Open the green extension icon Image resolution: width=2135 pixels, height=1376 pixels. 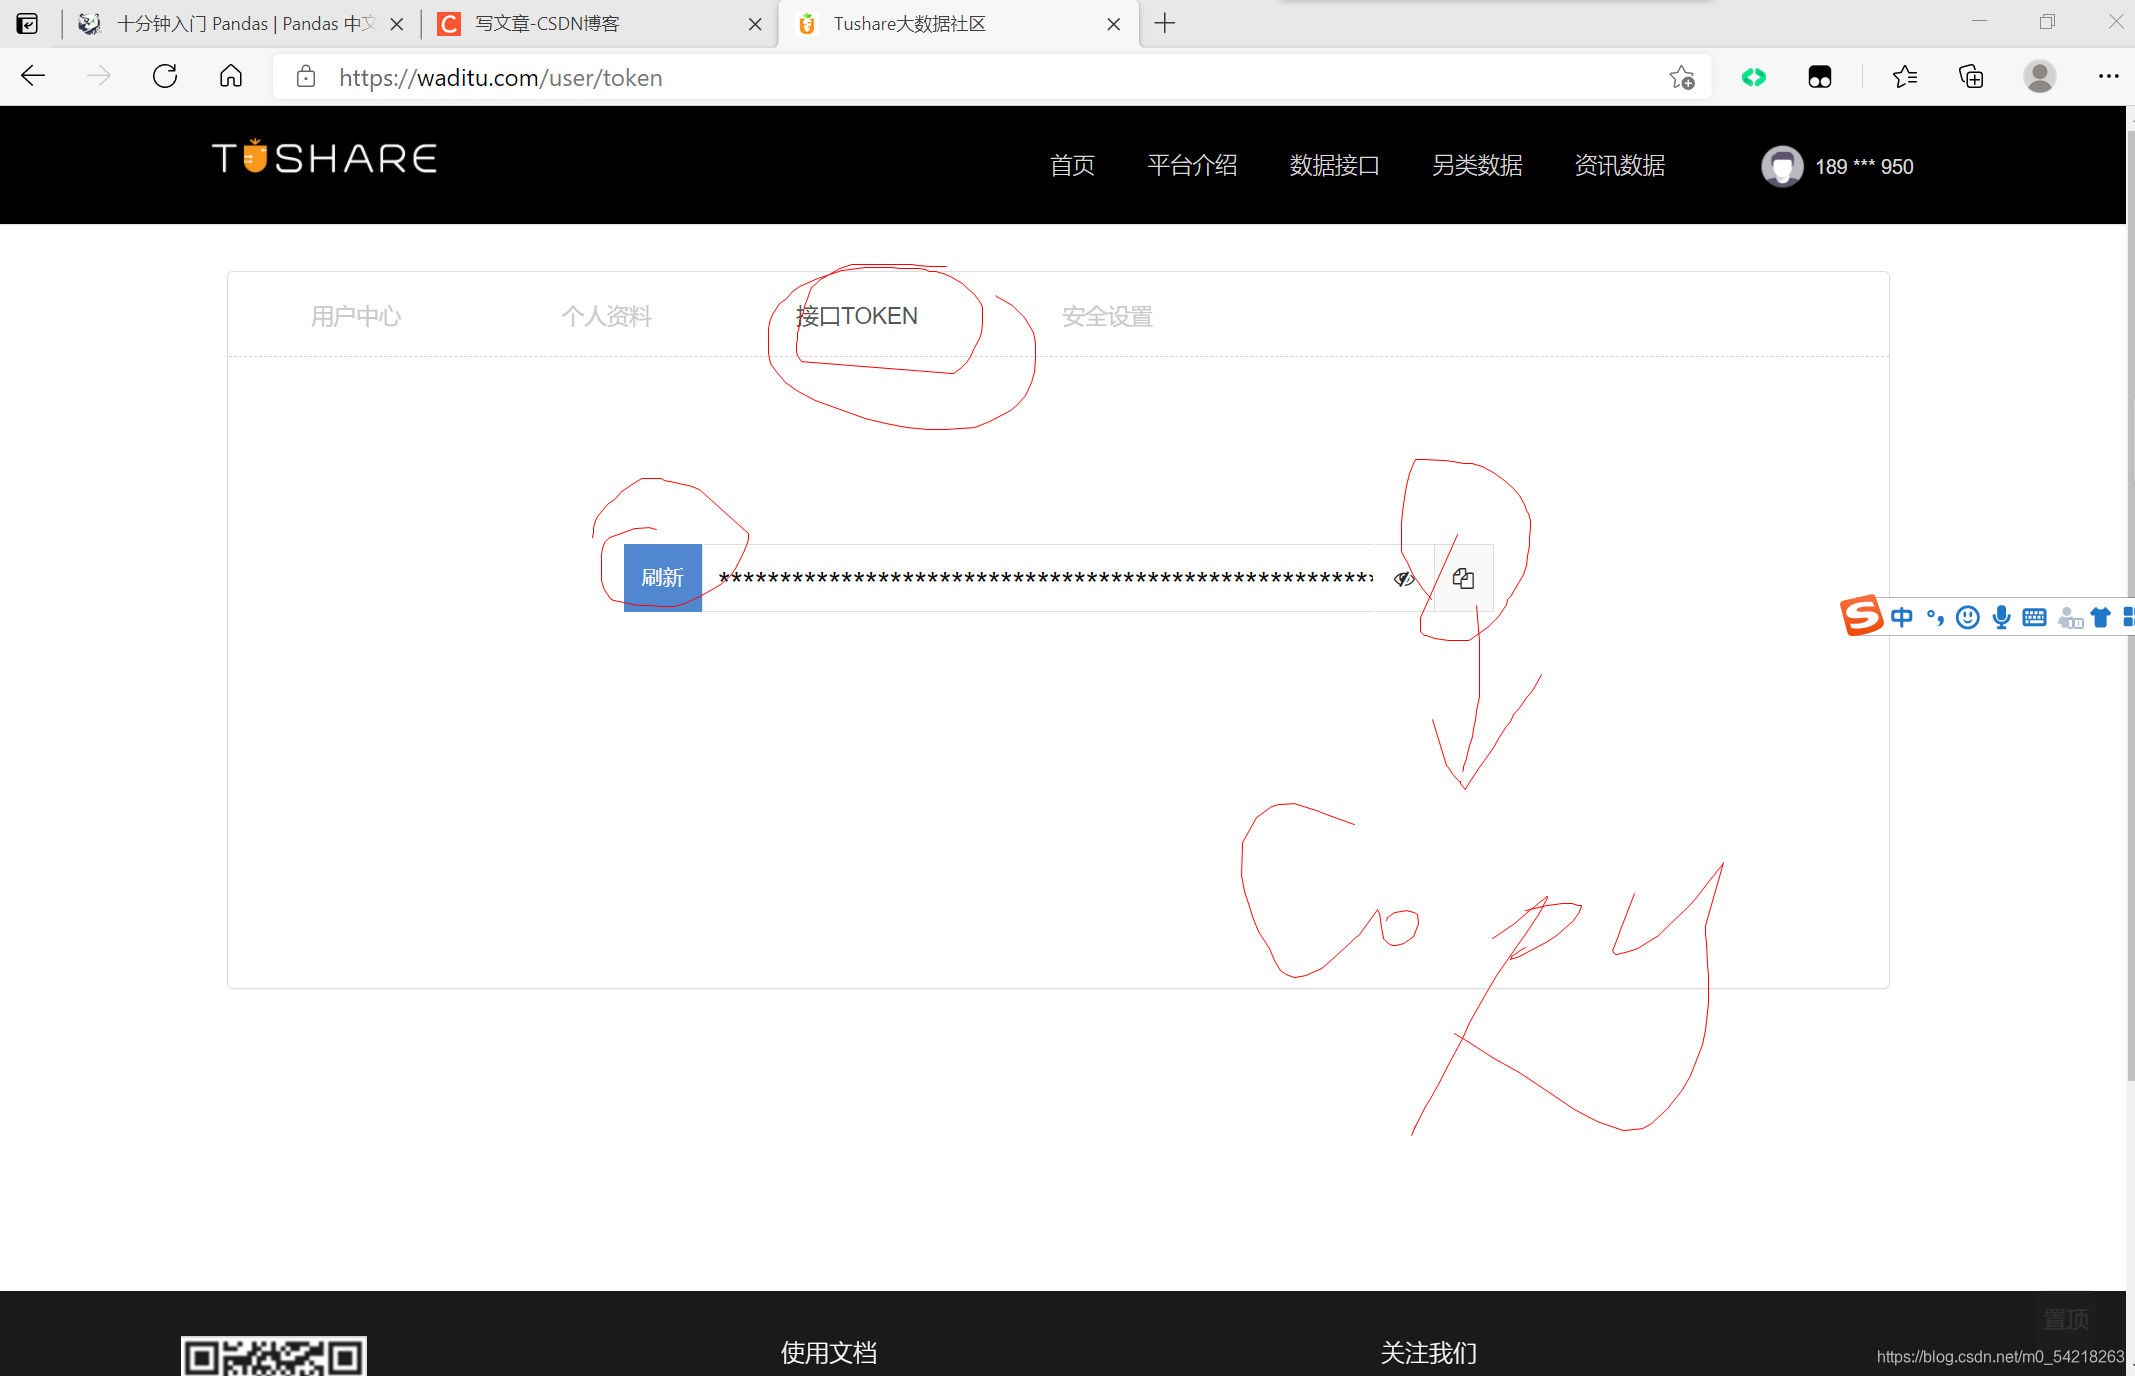tap(1754, 77)
